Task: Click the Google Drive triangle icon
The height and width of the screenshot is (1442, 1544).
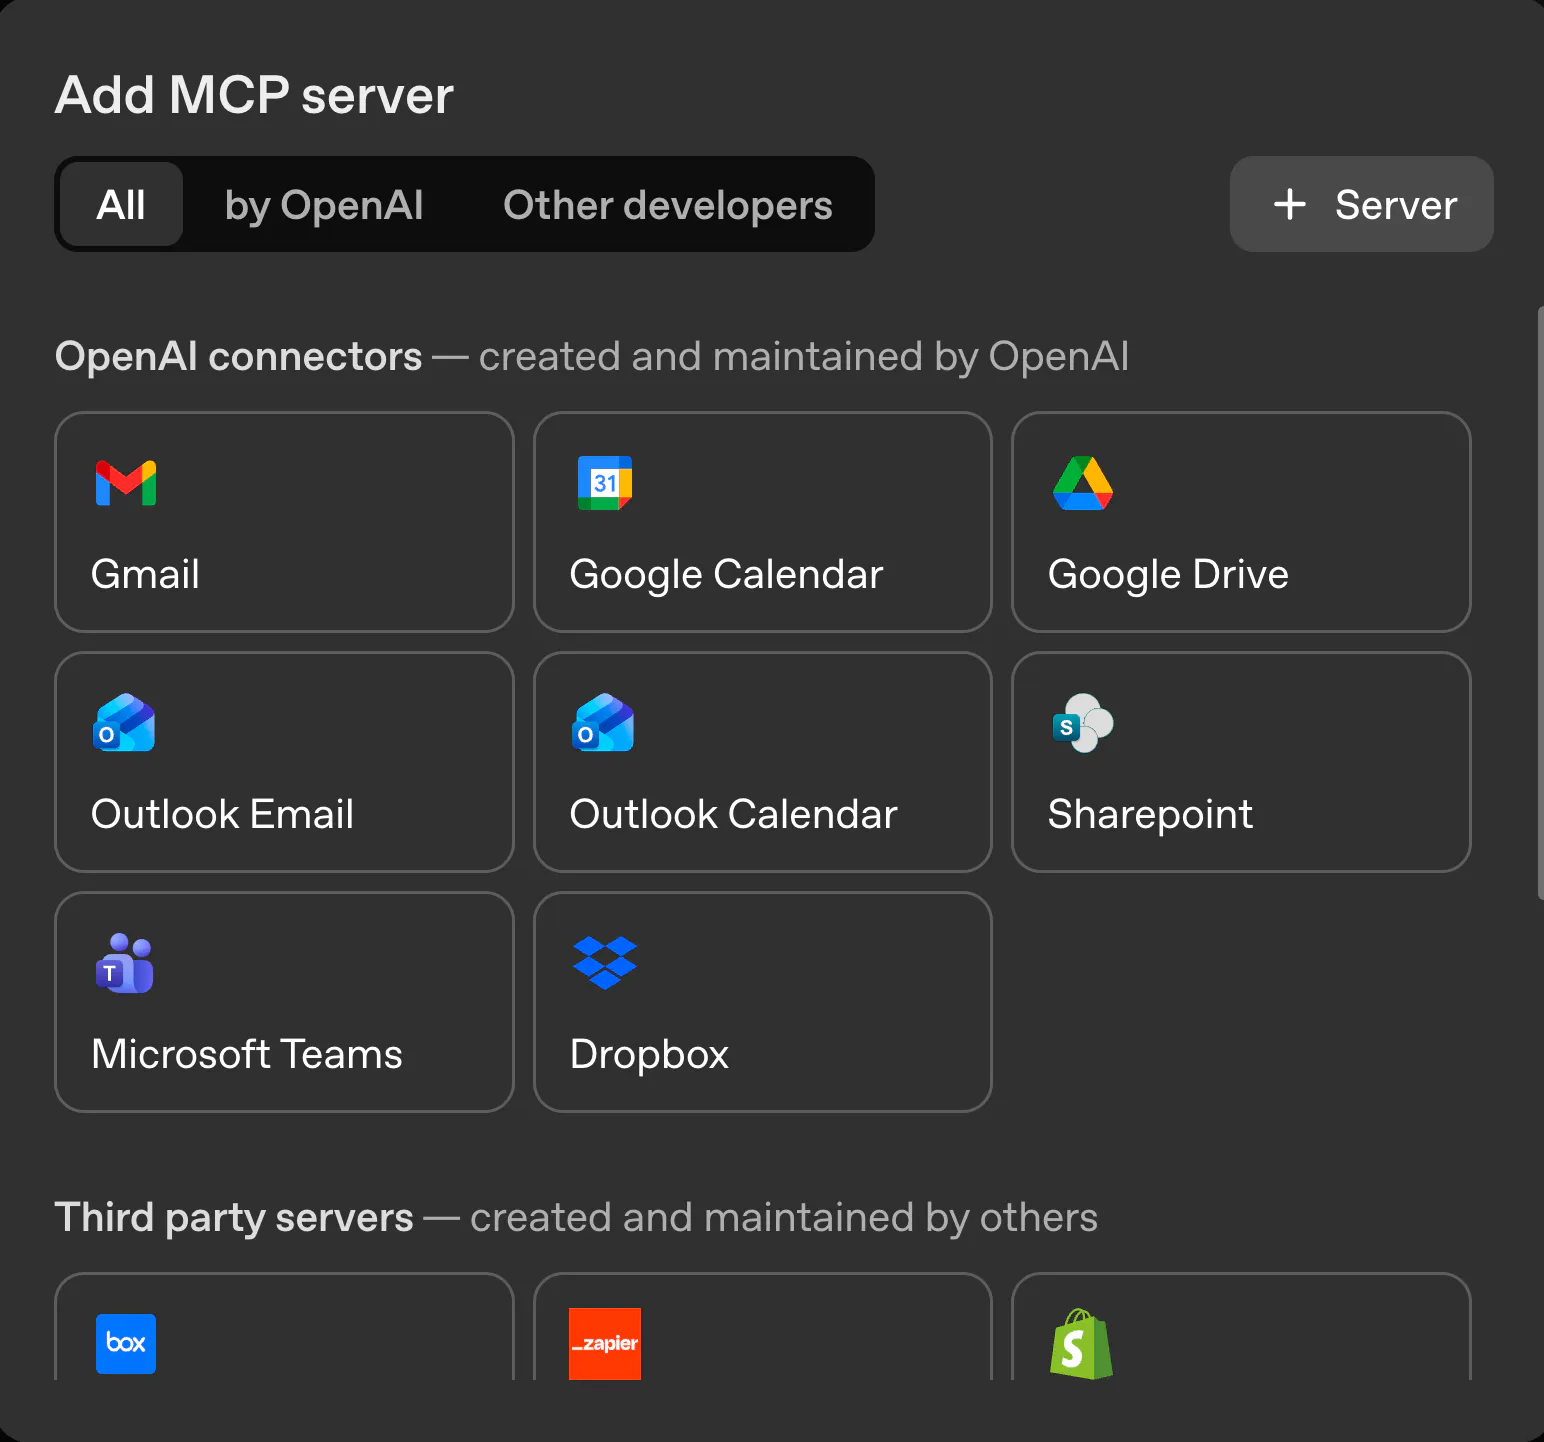Action: tap(1083, 483)
